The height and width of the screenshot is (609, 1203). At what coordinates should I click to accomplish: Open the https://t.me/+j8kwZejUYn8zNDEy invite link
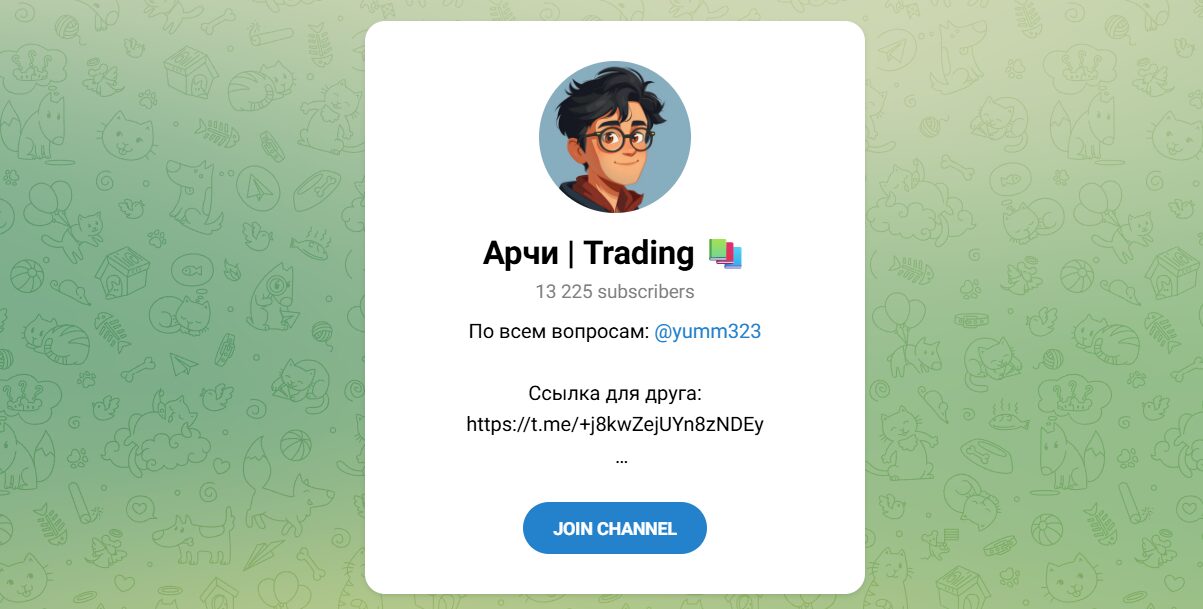tap(614, 424)
